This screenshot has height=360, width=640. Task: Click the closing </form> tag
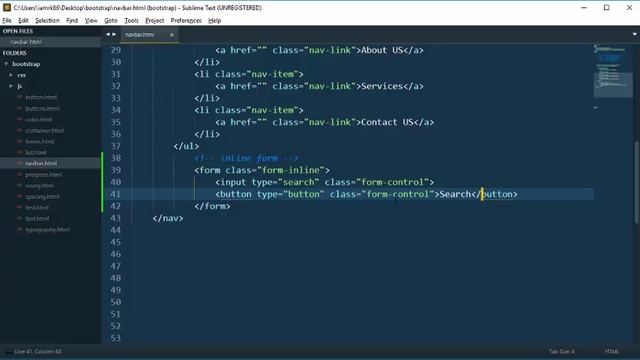click(x=212, y=206)
